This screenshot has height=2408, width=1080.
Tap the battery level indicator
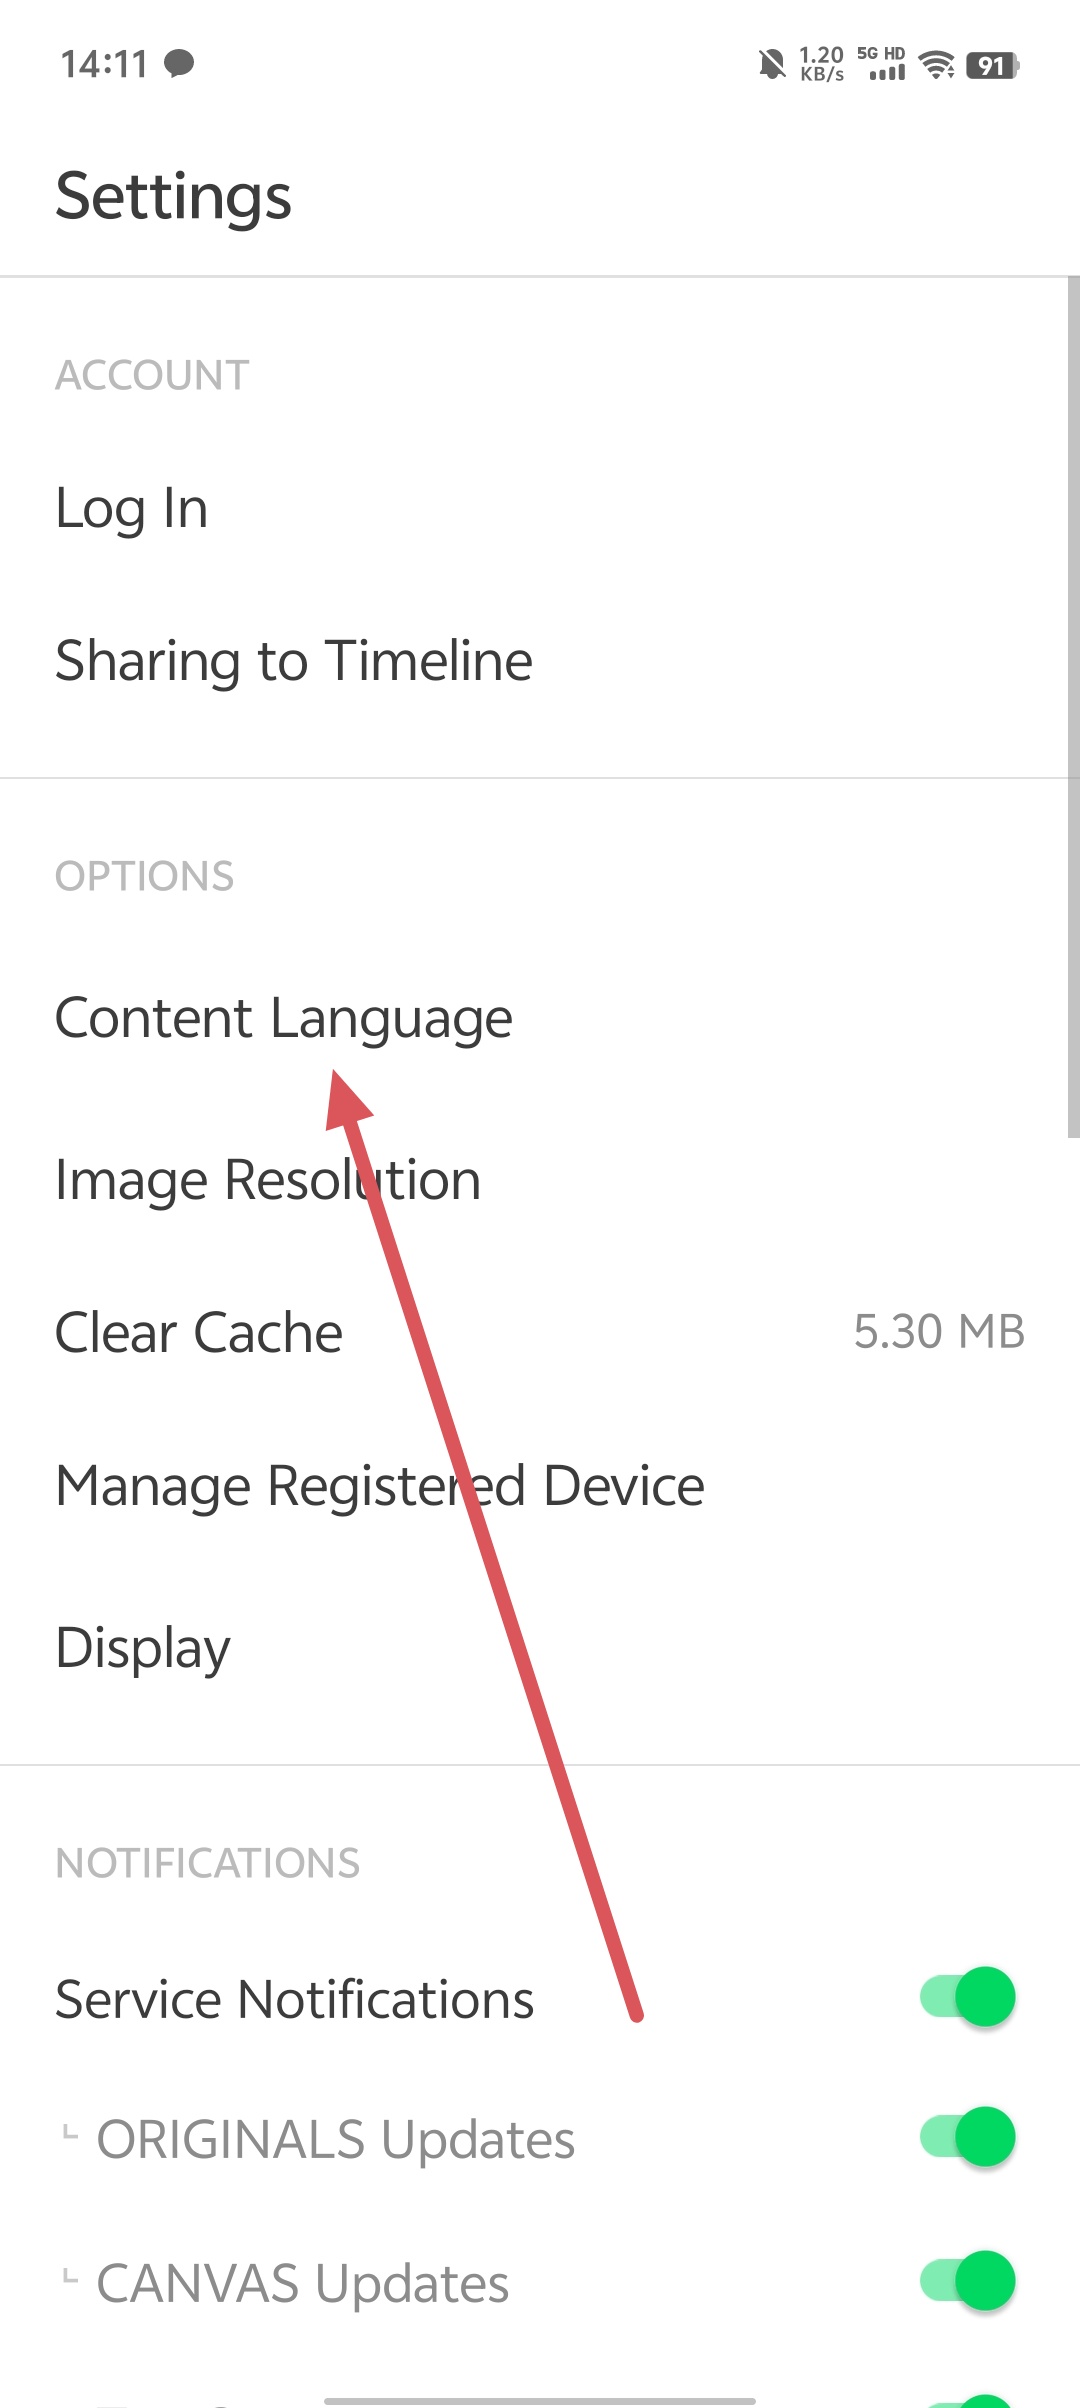point(992,66)
